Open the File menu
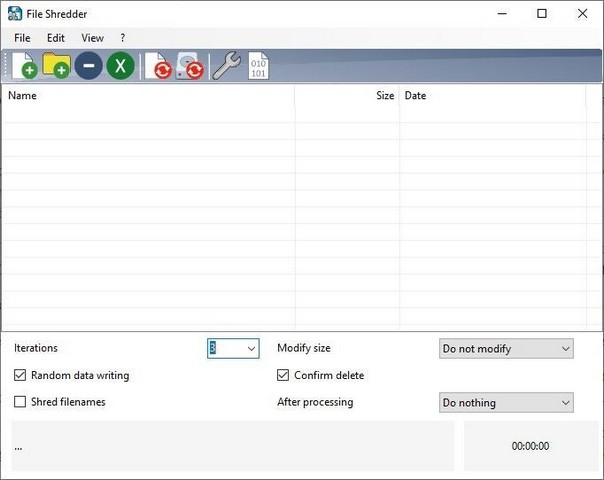 pos(22,38)
